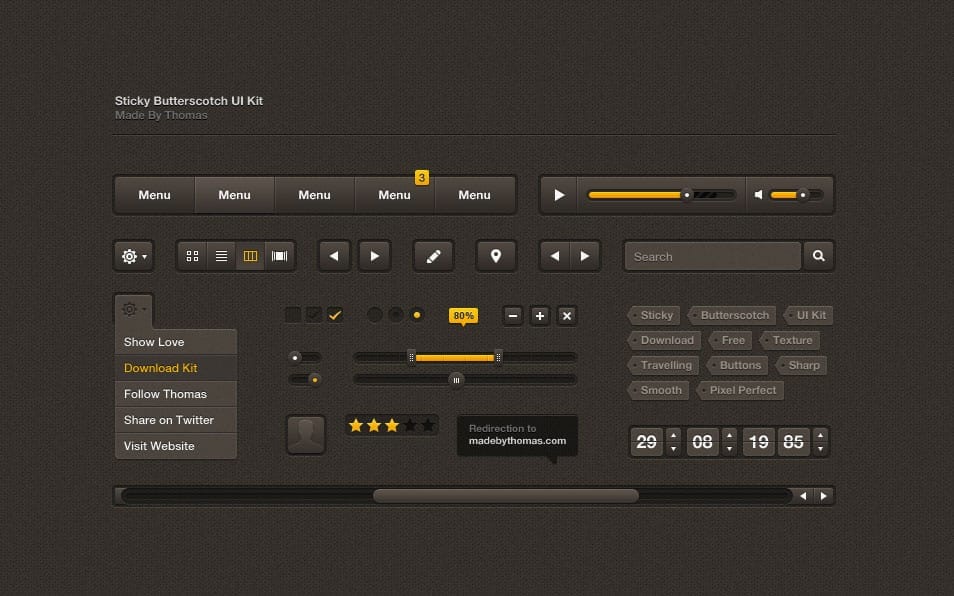Image resolution: width=954 pixels, height=596 pixels.
Task: Expand the stepper arrows on the 08 counter
Action: (728, 441)
